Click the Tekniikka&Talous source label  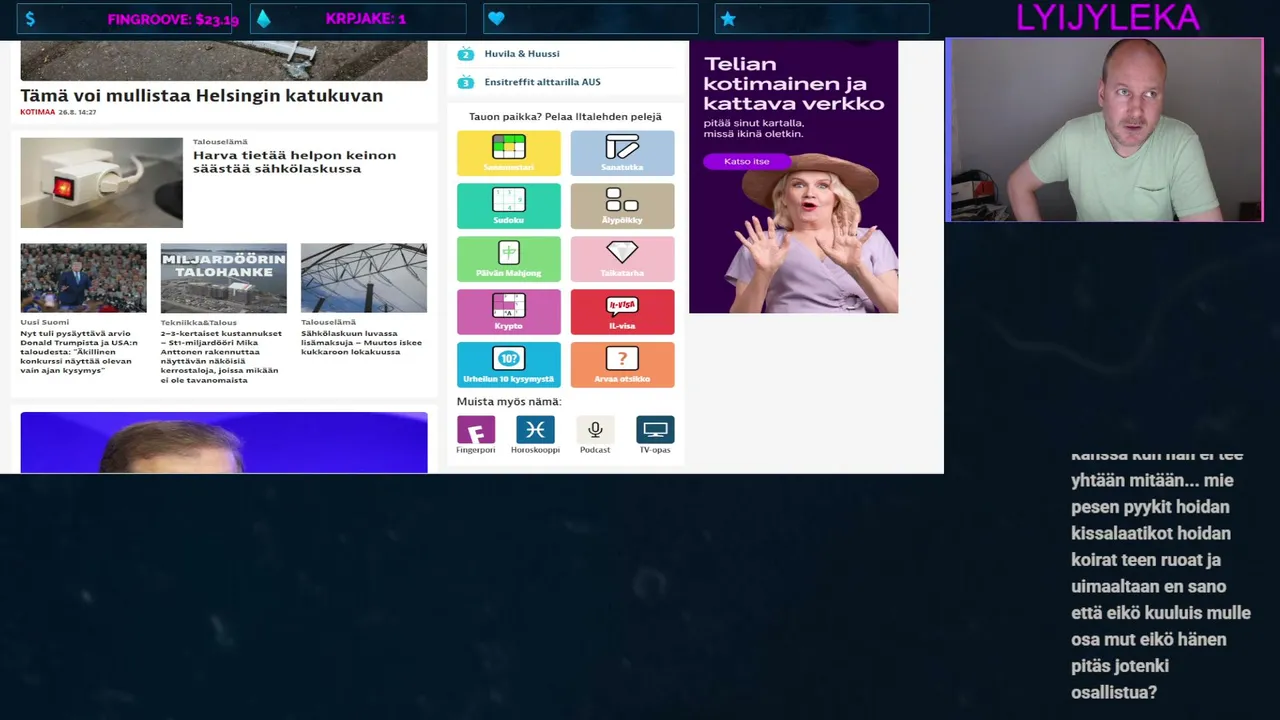pos(198,322)
